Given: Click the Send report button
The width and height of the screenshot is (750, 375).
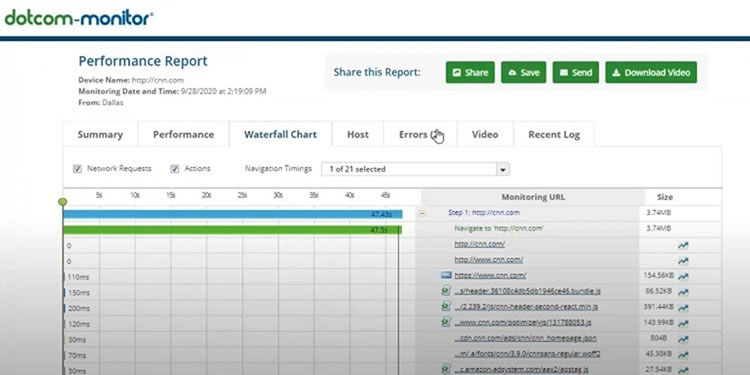Looking at the screenshot, I should click(x=575, y=72).
